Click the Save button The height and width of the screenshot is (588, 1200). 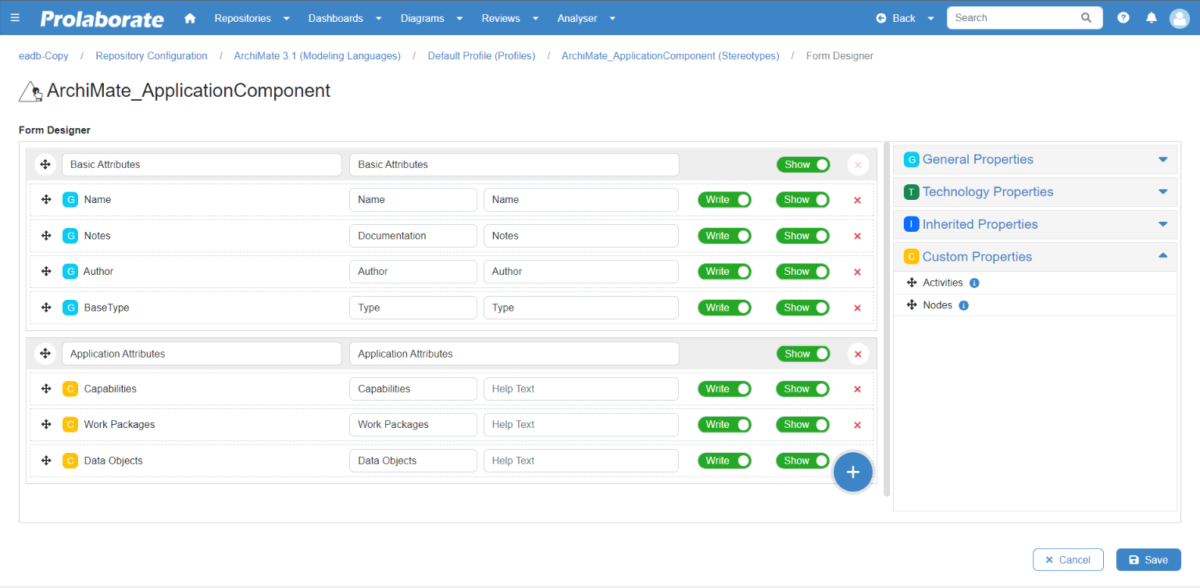click(x=1148, y=559)
